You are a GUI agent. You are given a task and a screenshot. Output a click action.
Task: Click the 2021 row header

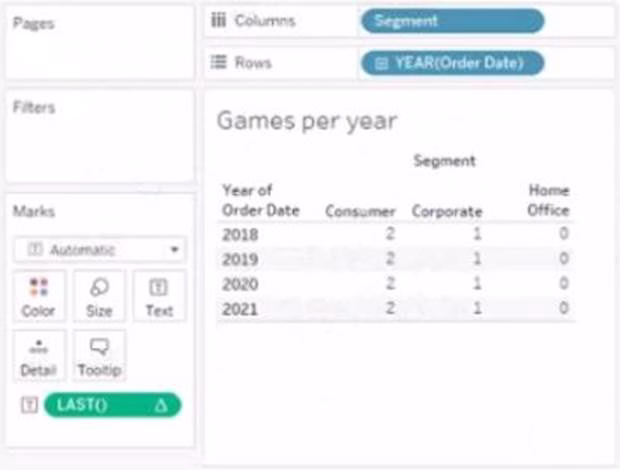point(239,308)
